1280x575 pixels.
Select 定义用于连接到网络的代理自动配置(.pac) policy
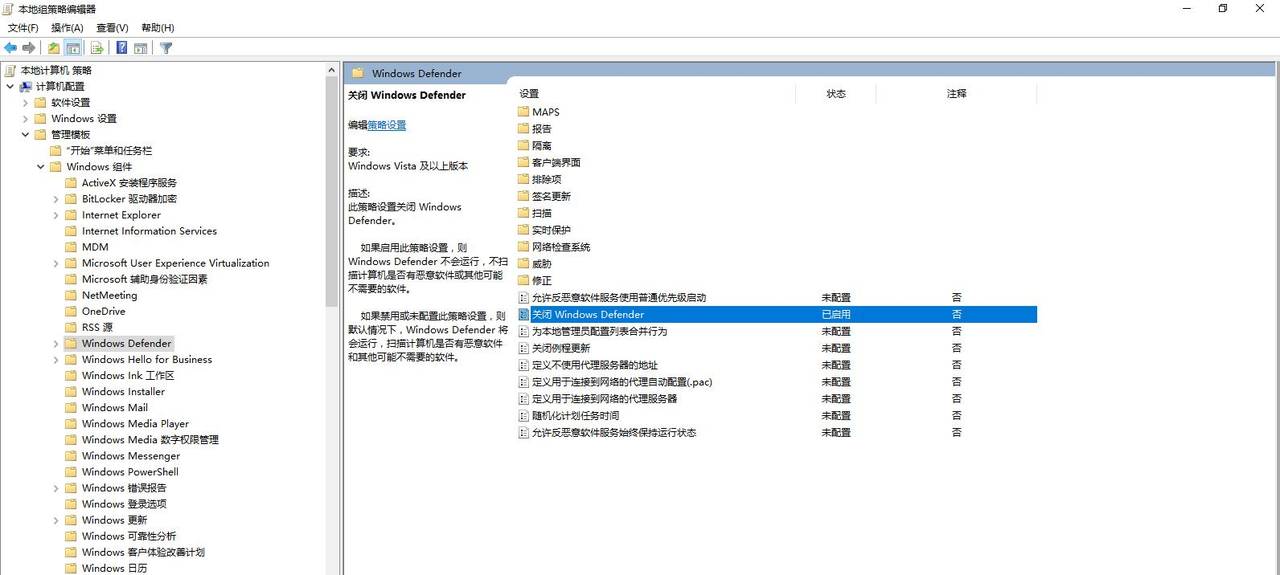(622, 382)
